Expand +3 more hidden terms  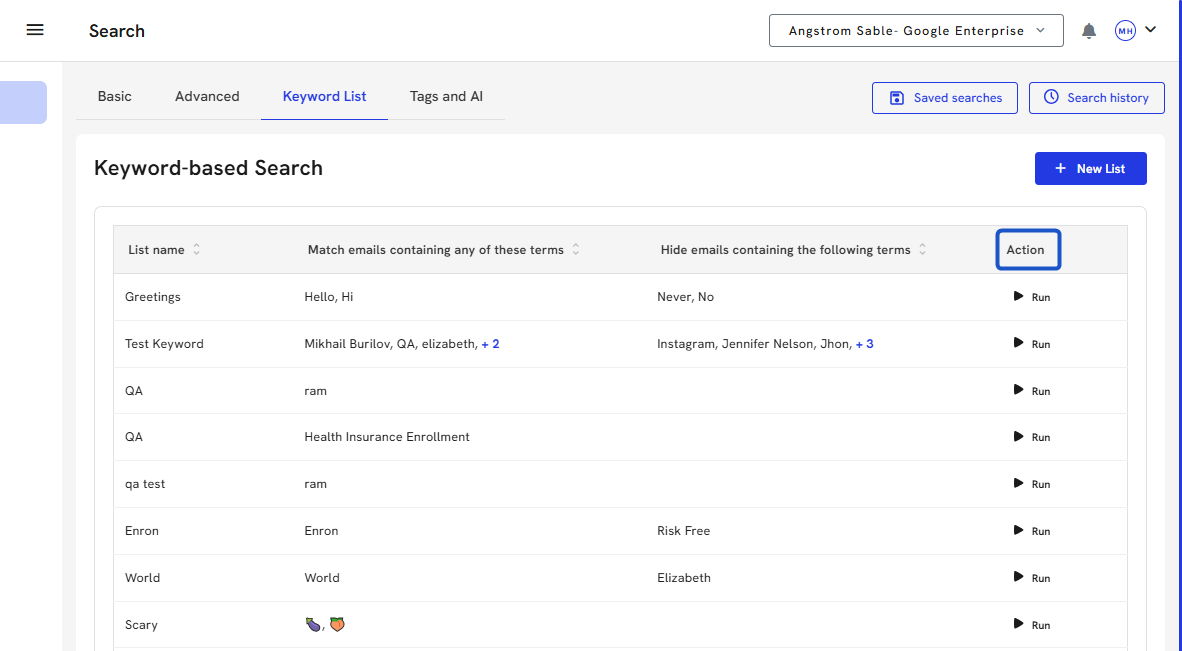pos(864,344)
